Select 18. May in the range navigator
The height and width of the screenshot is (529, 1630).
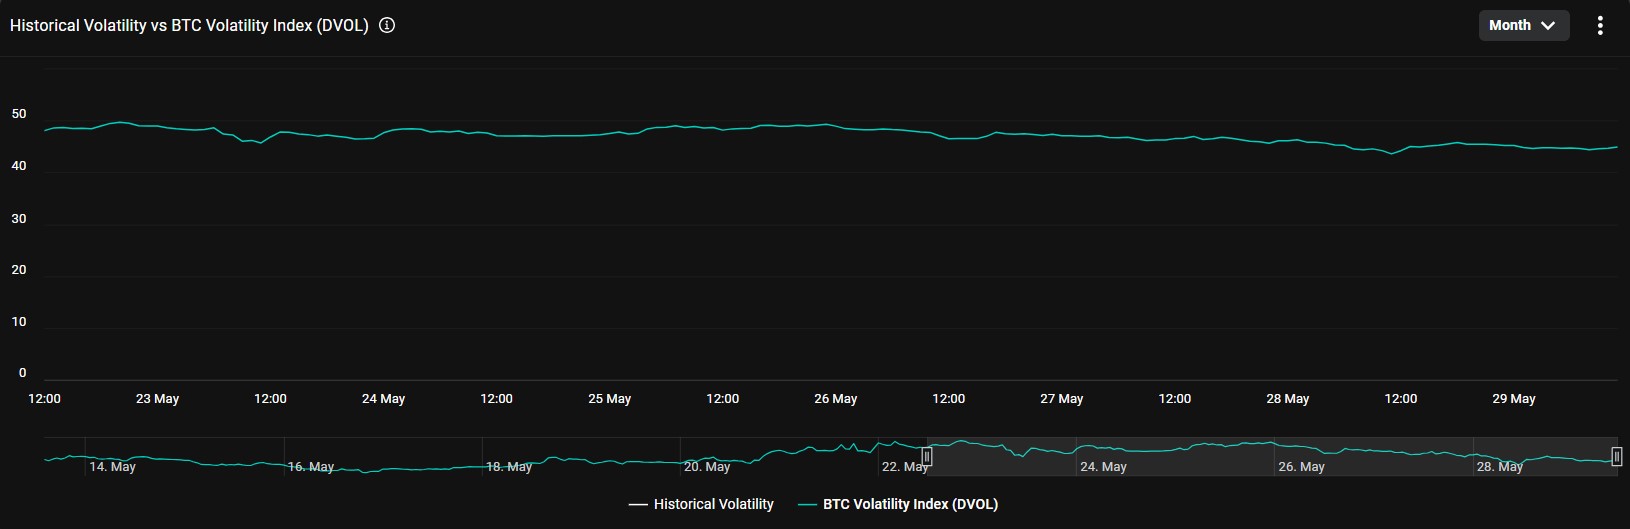coord(509,467)
